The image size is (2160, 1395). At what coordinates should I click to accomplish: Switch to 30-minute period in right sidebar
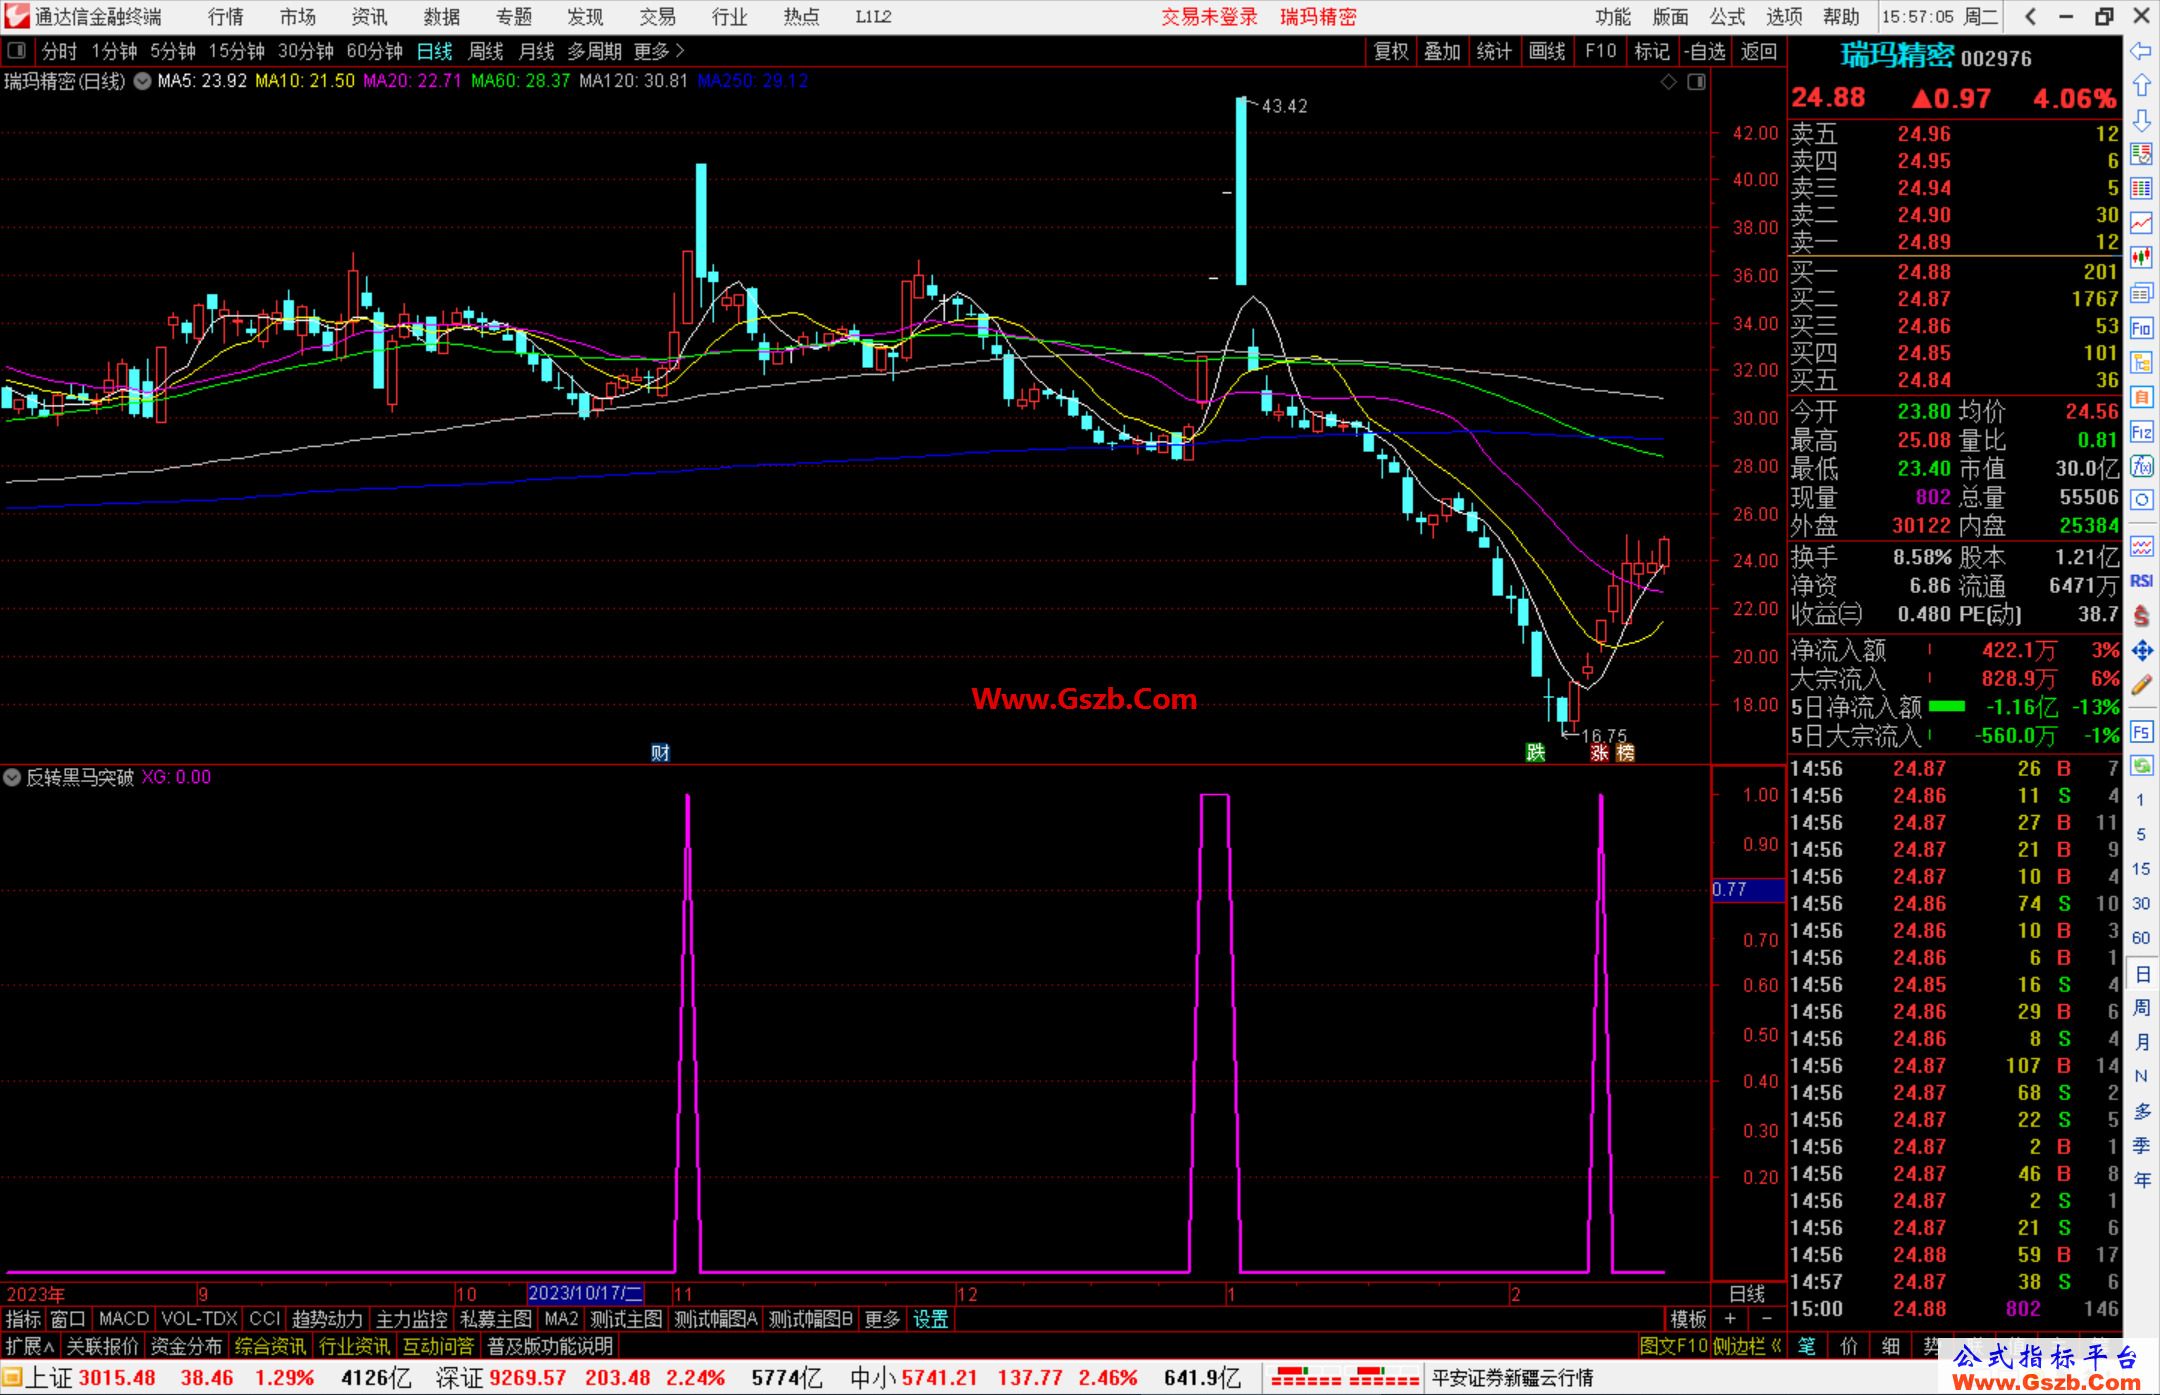pos(2141,903)
